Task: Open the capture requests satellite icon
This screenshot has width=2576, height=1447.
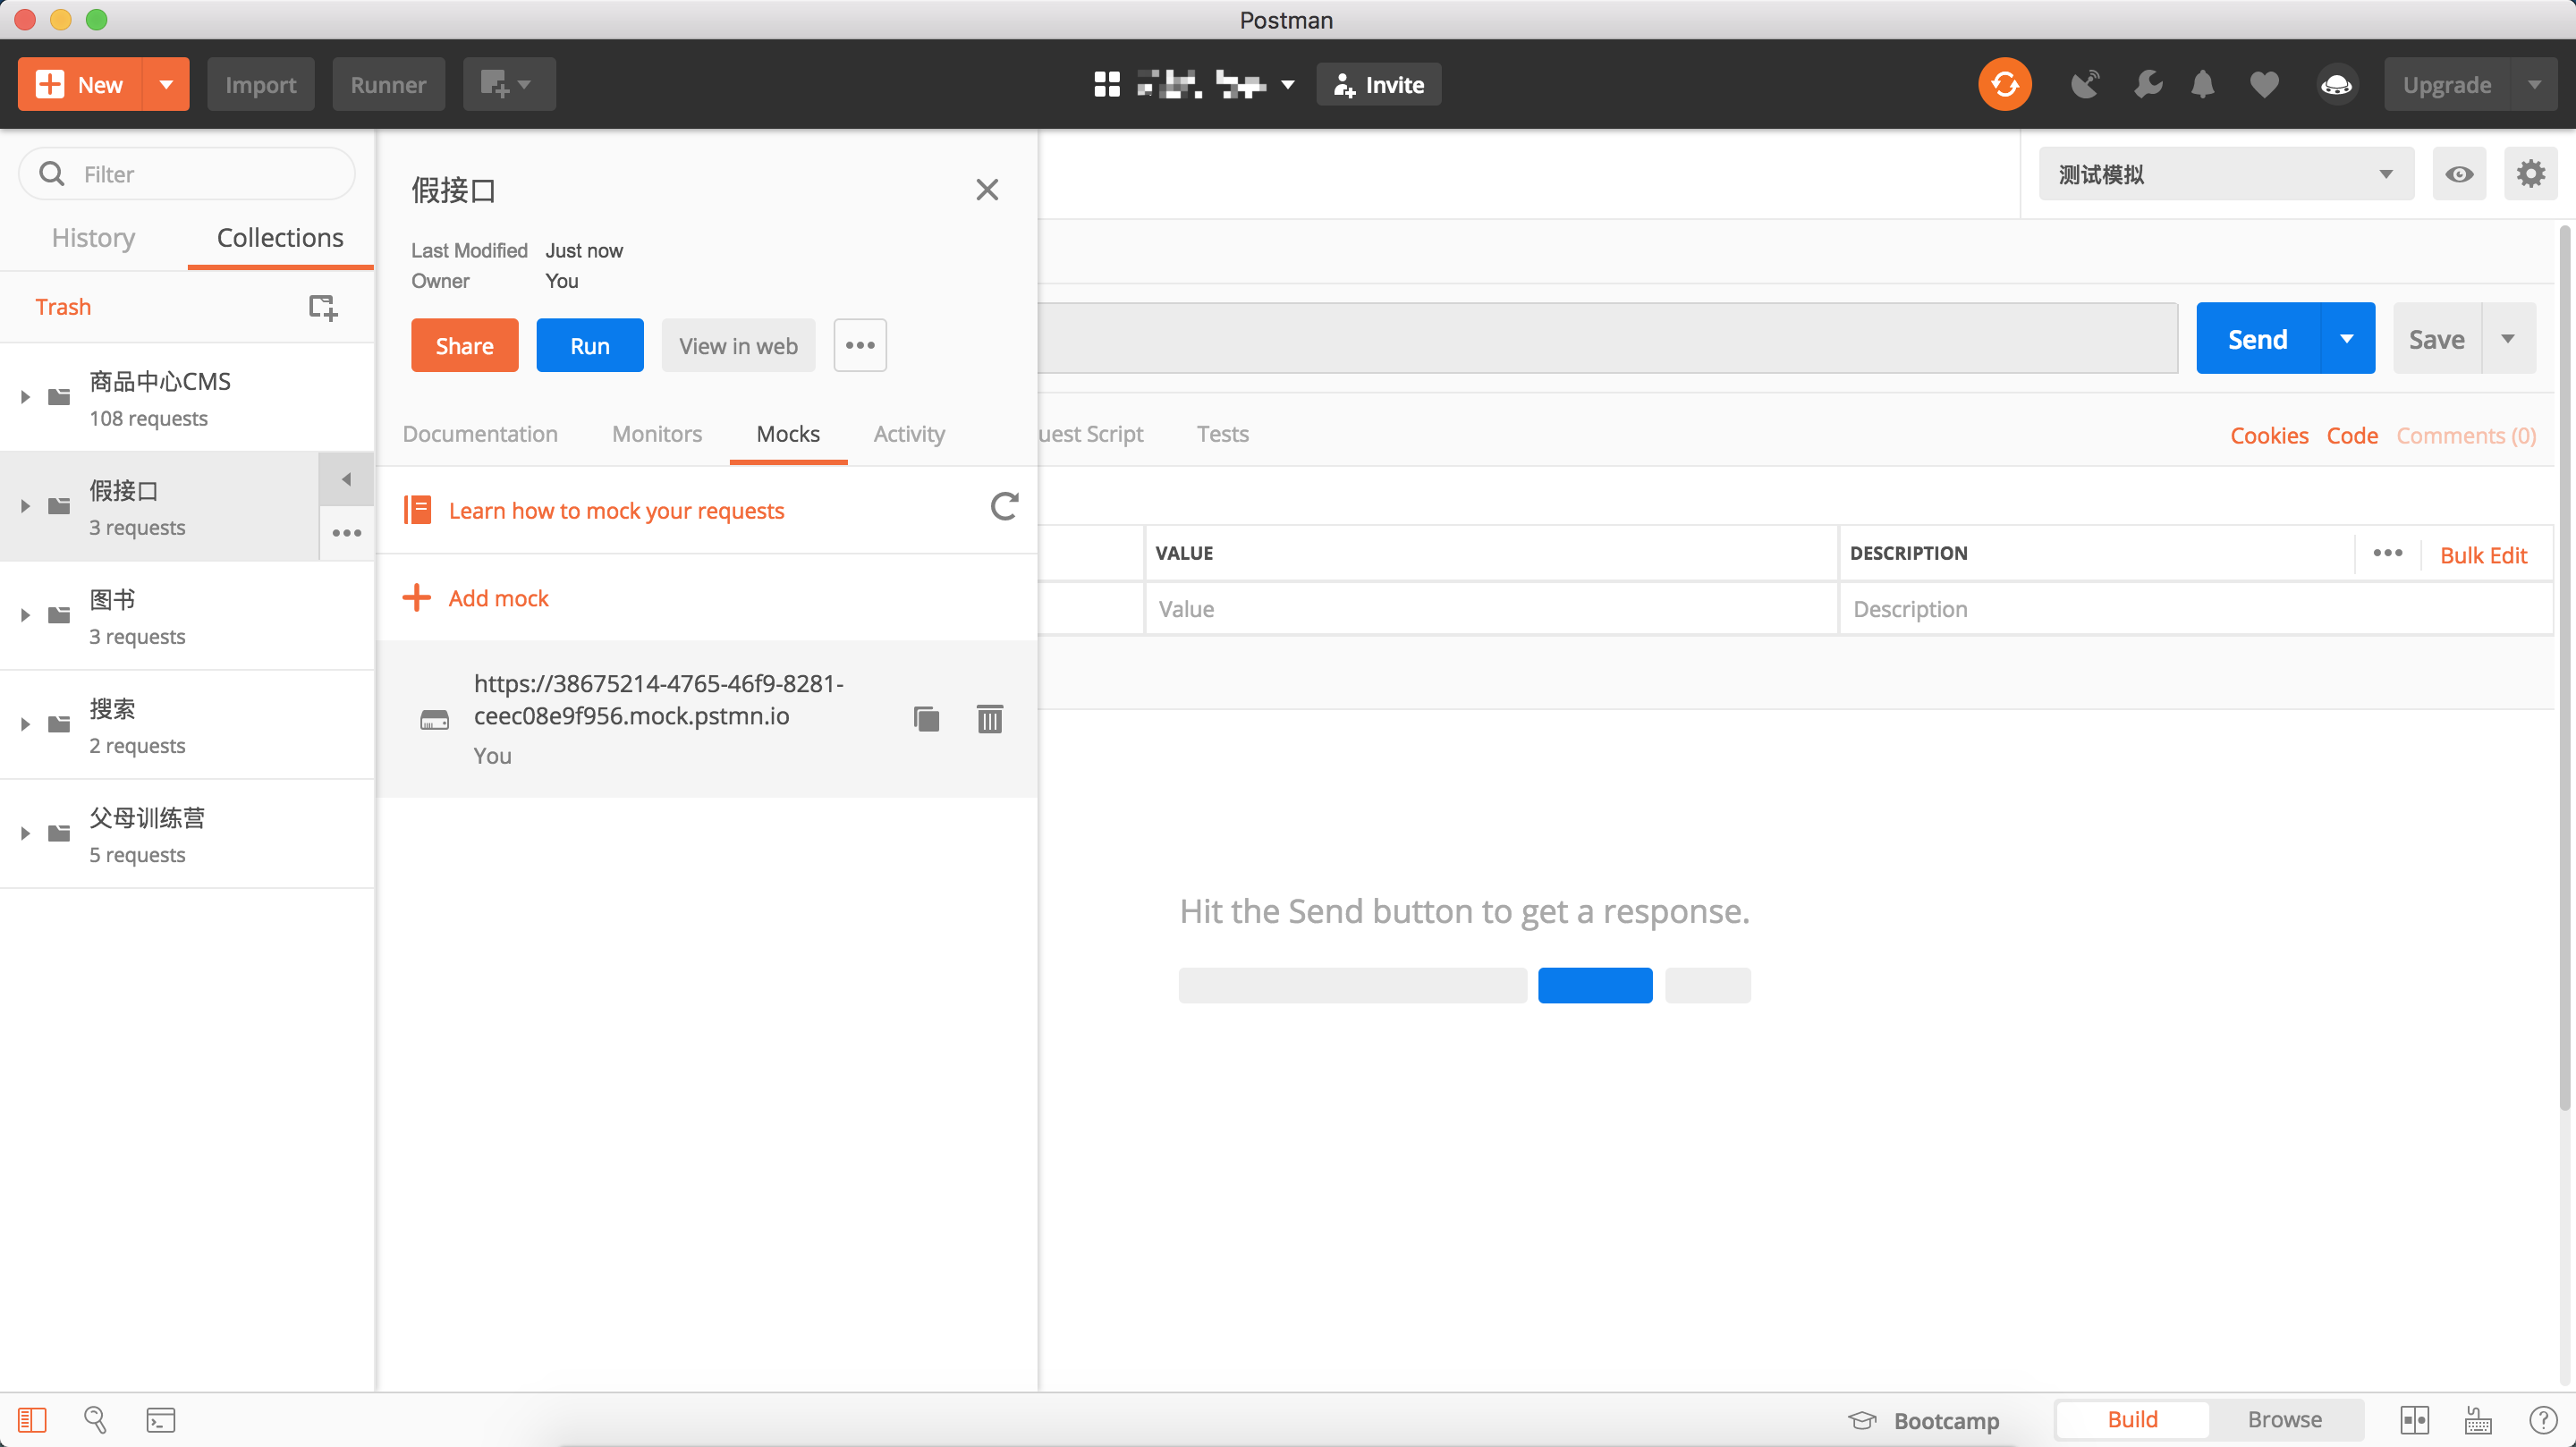Action: pyautogui.click(x=2086, y=84)
